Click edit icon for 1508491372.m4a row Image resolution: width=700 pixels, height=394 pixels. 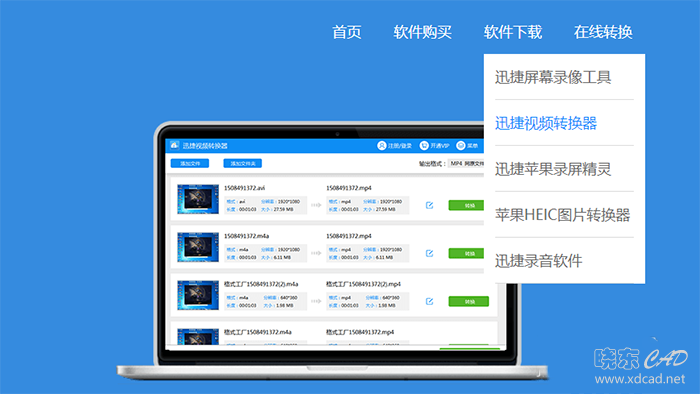(x=429, y=253)
